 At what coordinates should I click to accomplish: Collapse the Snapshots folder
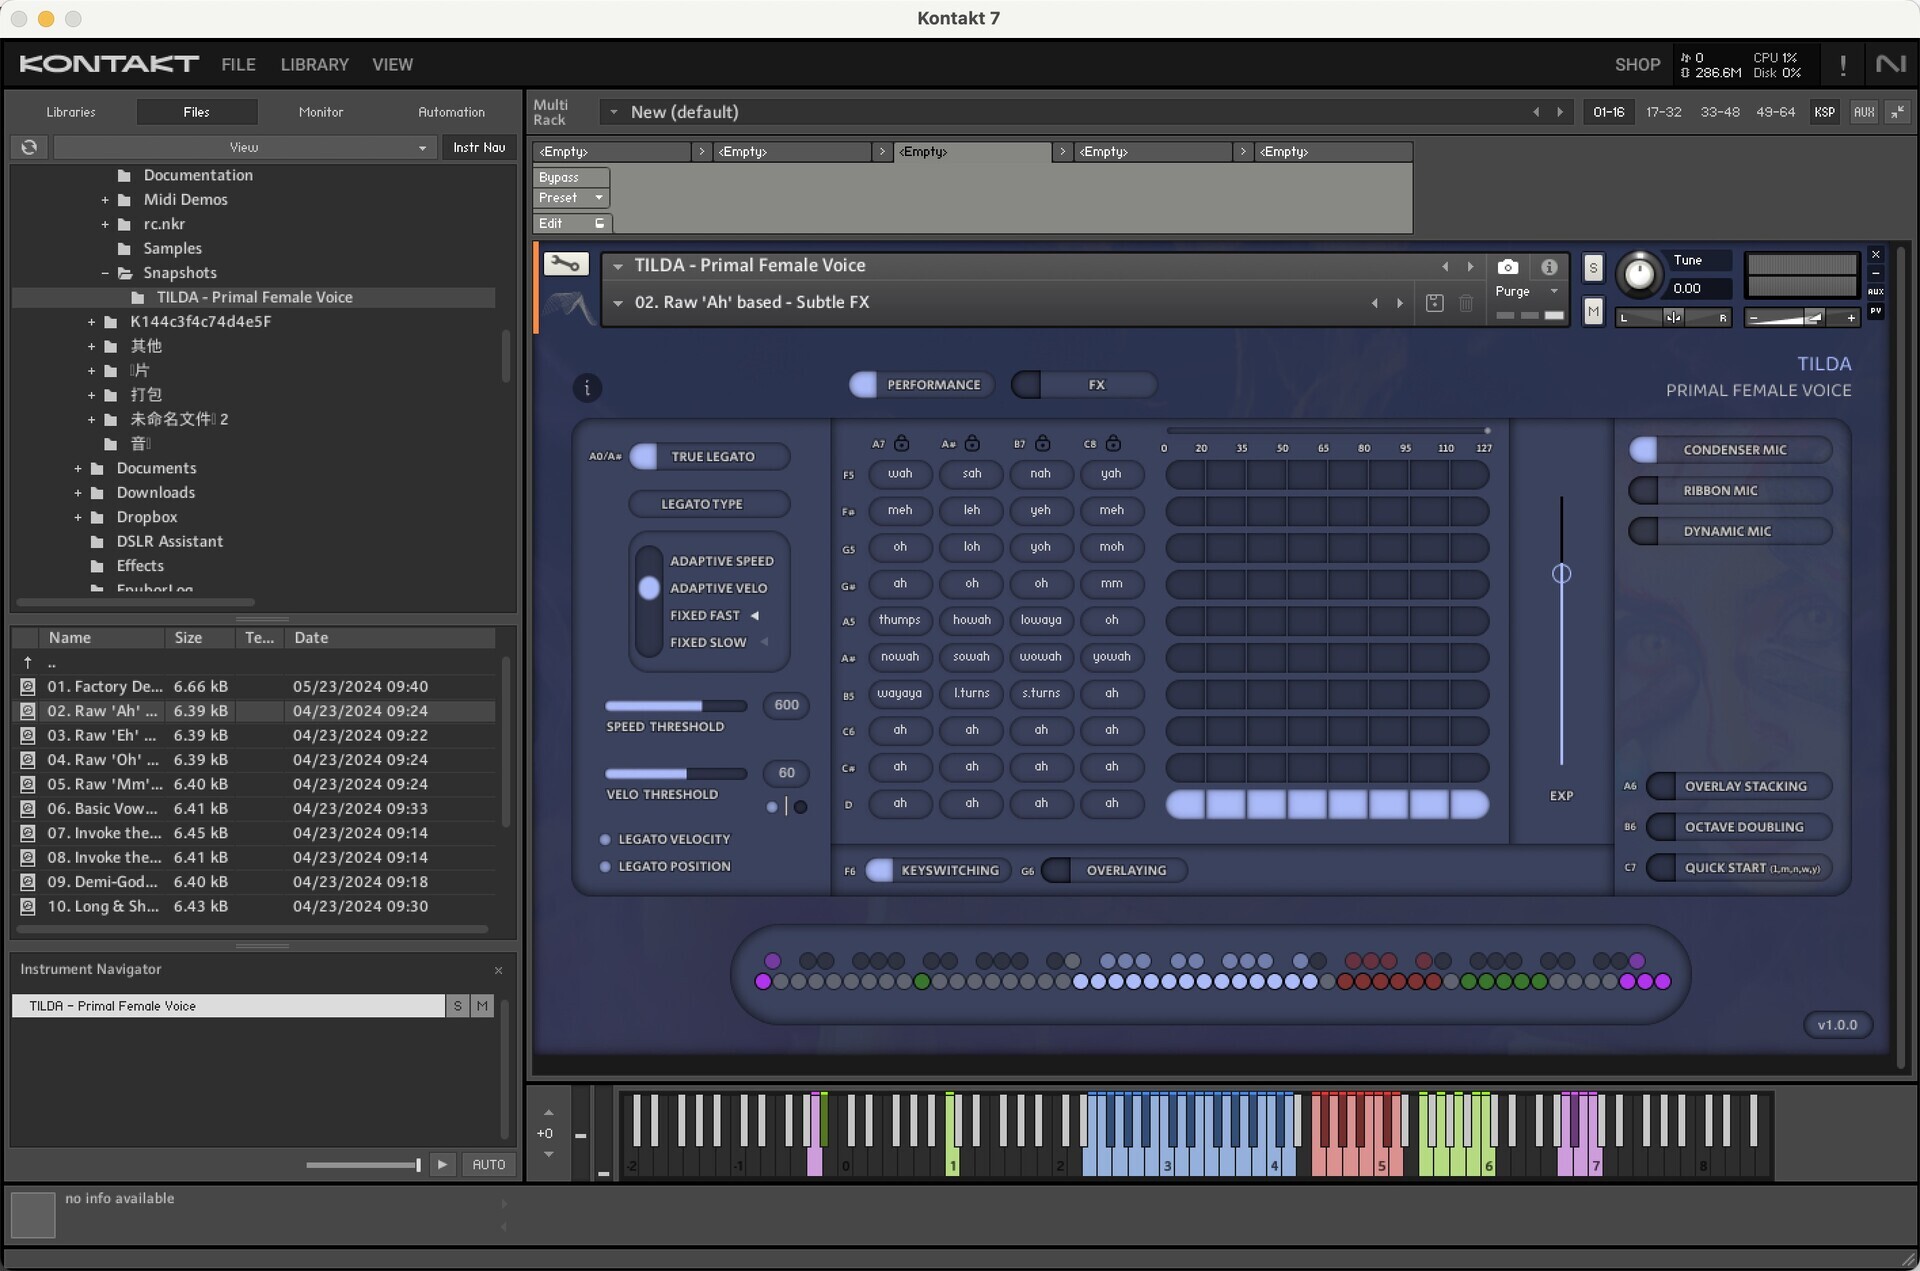tap(104, 273)
